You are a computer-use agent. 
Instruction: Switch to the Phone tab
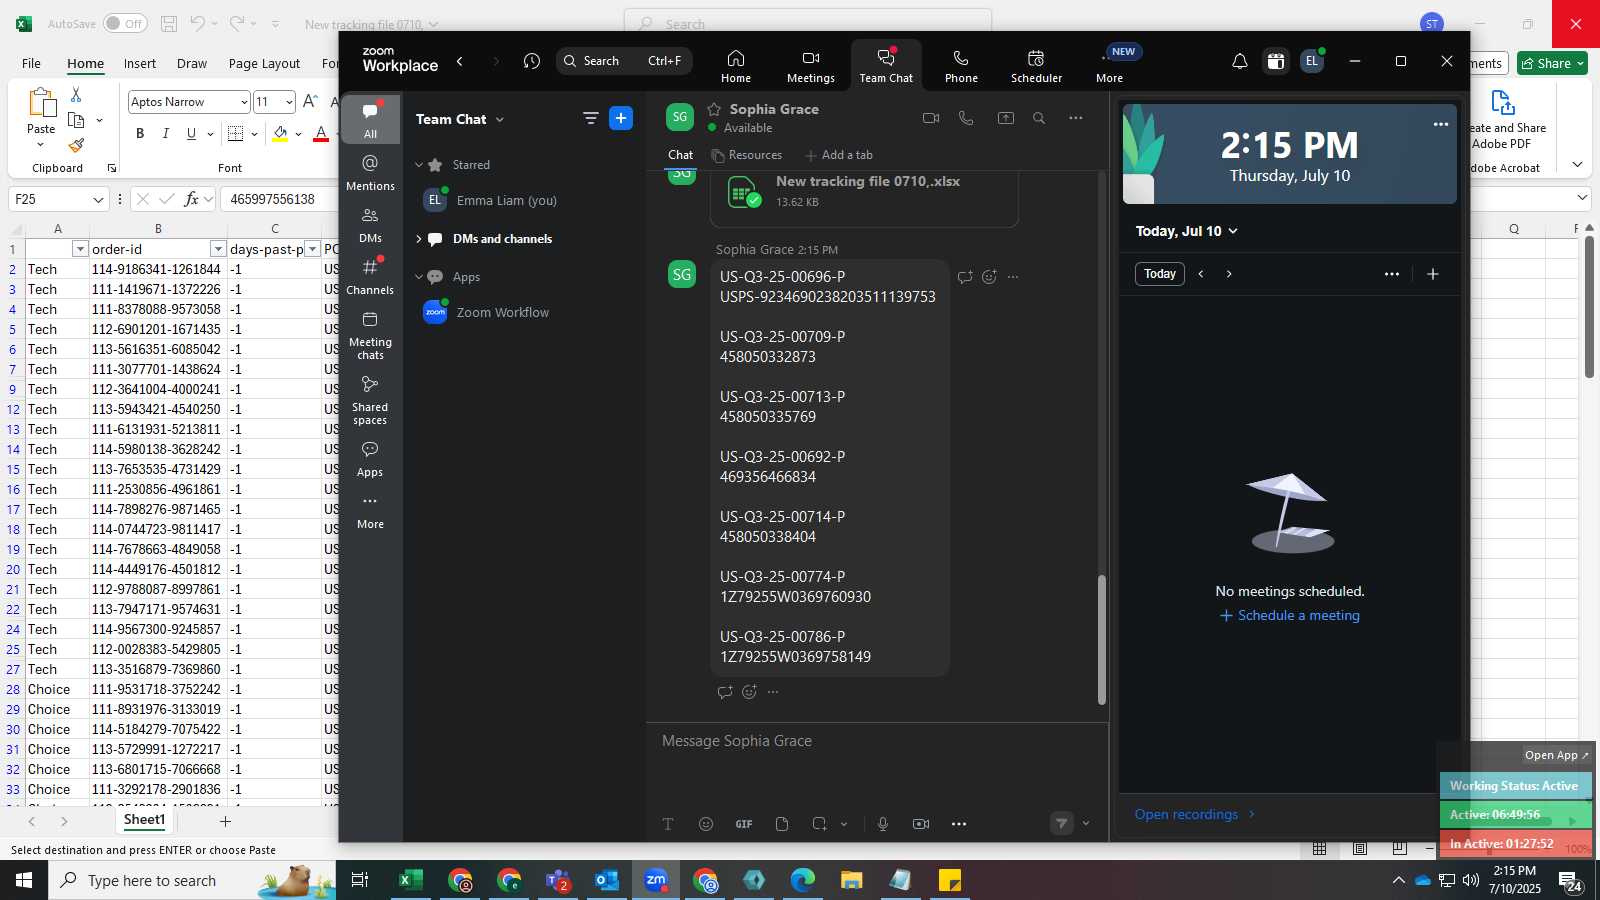(961, 66)
